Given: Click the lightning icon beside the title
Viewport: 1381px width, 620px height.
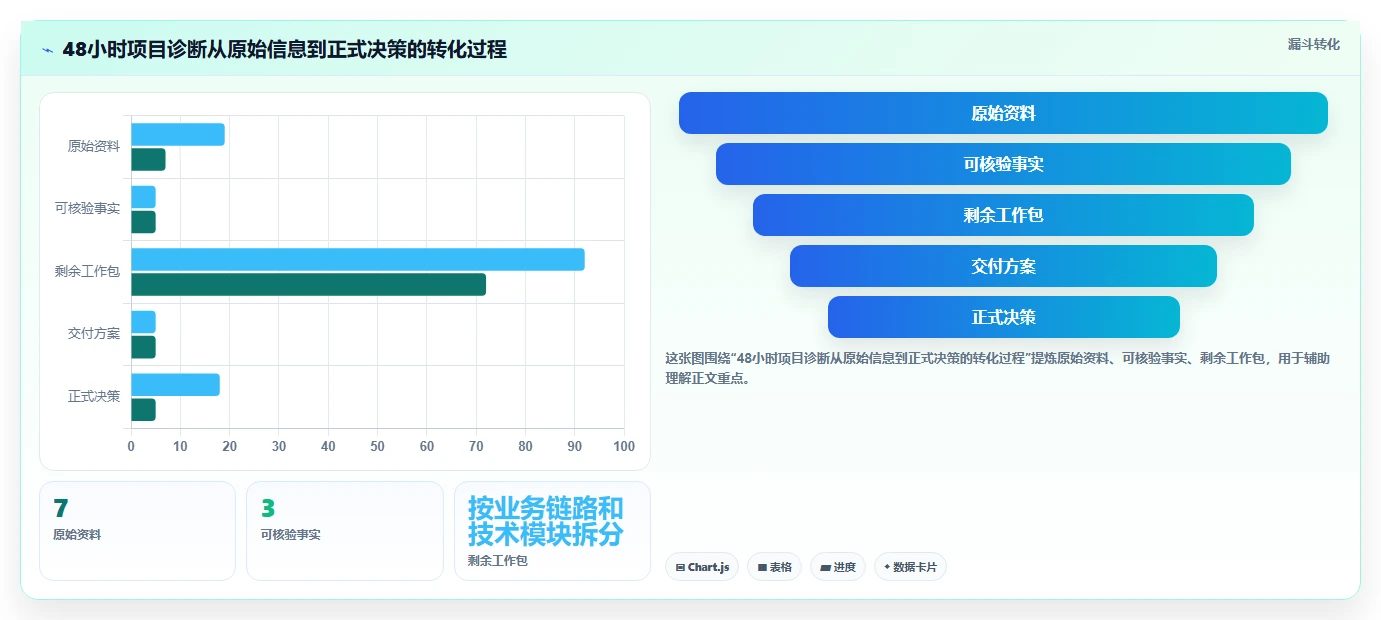Looking at the screenshot, I should (48, 50).
